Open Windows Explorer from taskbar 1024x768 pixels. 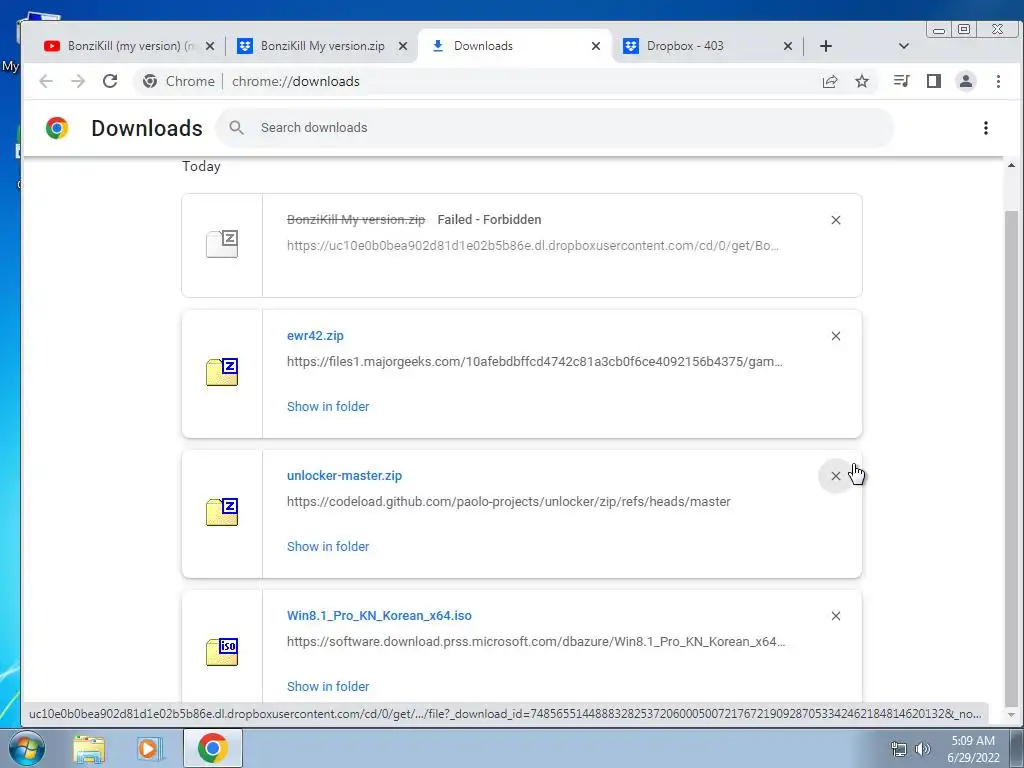point(89,749)
